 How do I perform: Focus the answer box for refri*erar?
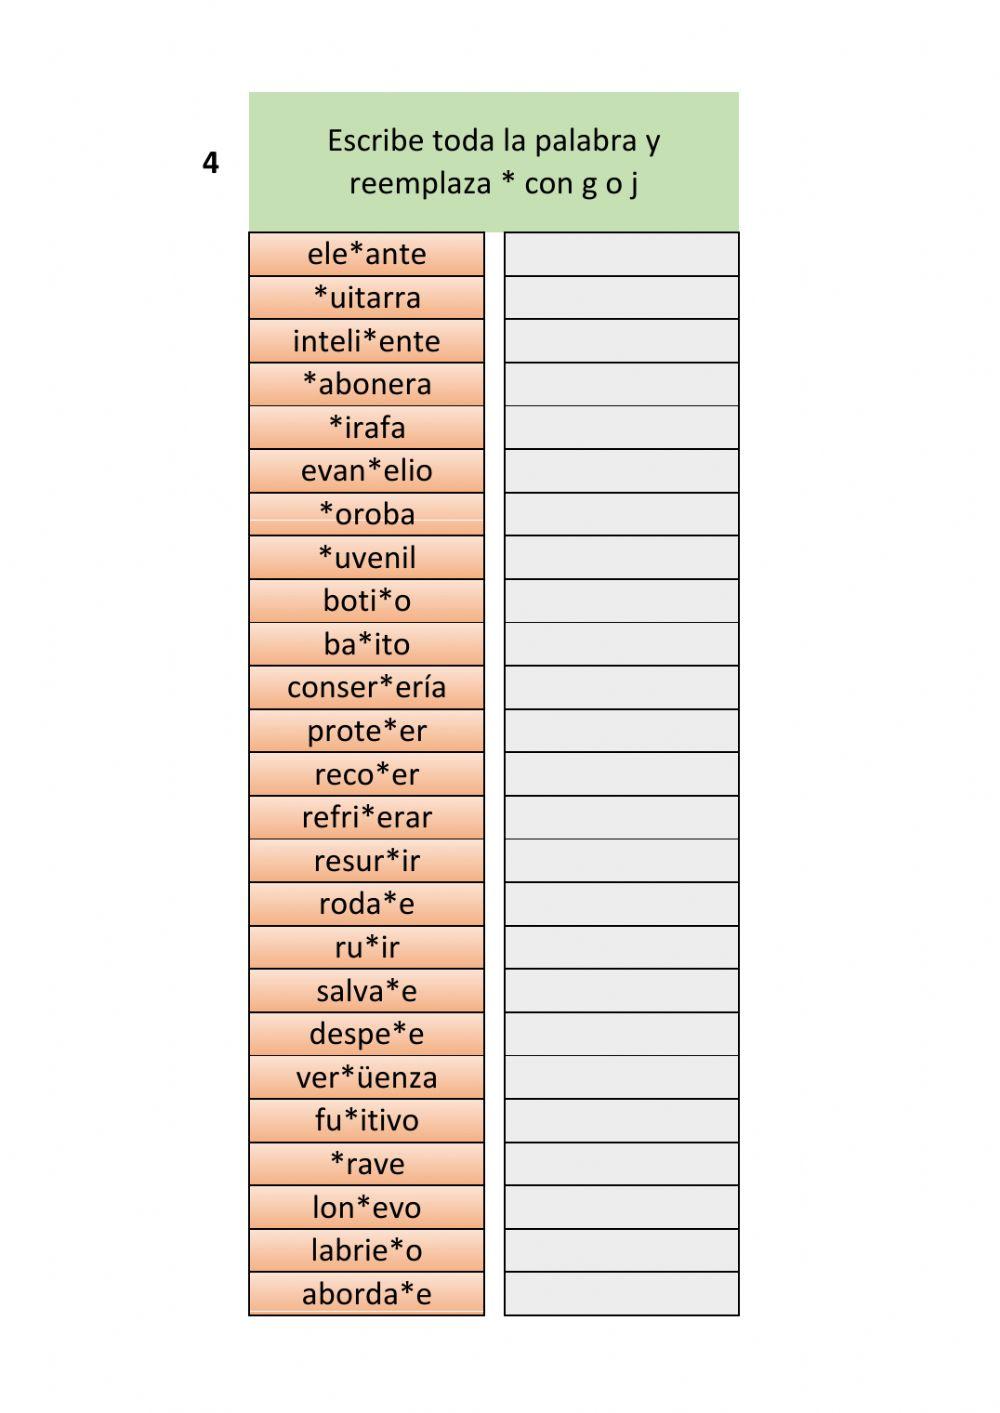tap(621, 818)
